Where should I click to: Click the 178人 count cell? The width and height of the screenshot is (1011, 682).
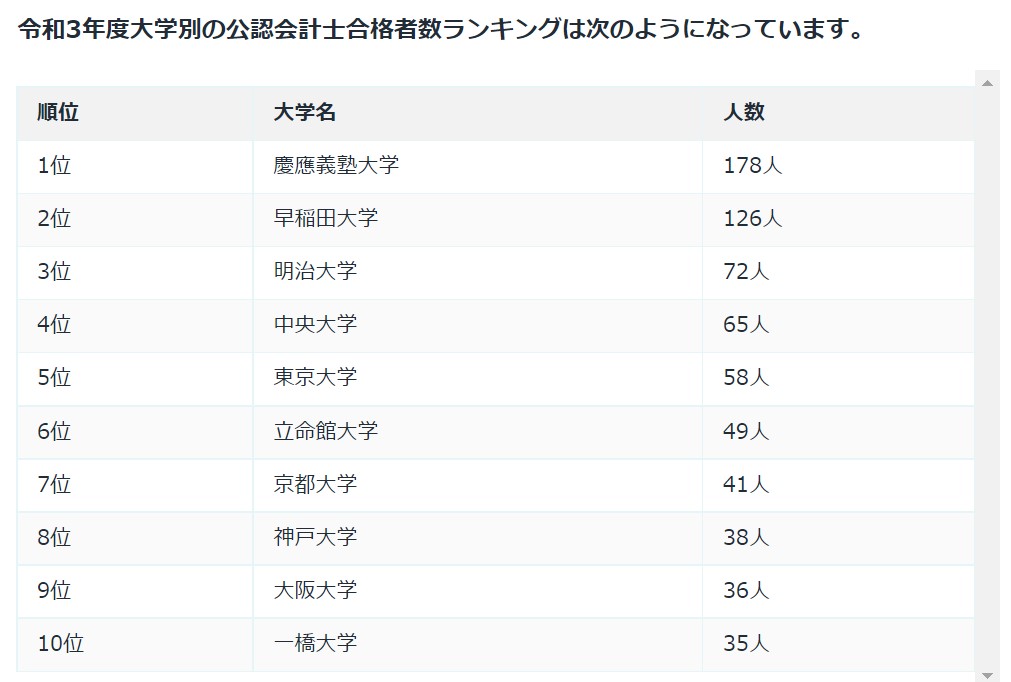(x=838, y=166)
